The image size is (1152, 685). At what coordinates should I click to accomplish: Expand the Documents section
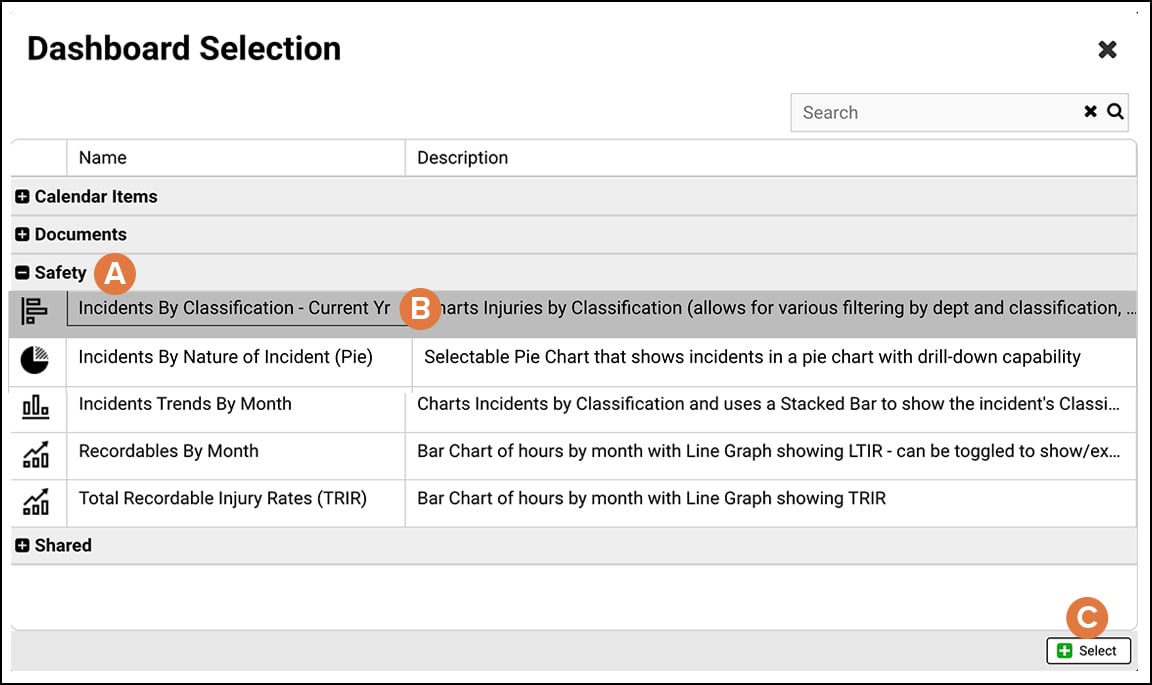point(21,234)
